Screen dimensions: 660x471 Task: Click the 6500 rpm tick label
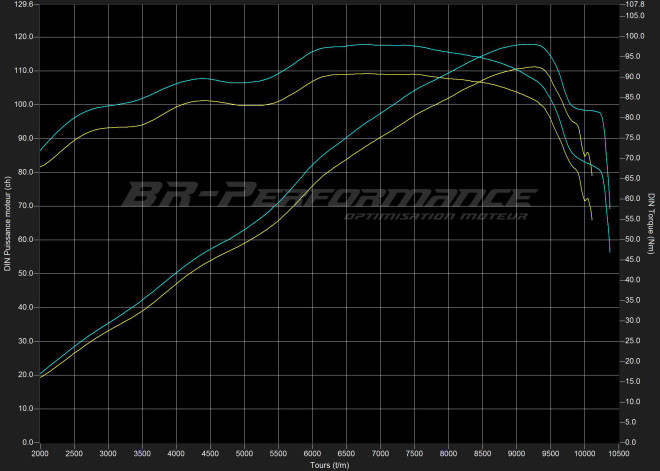coord(346,454)
